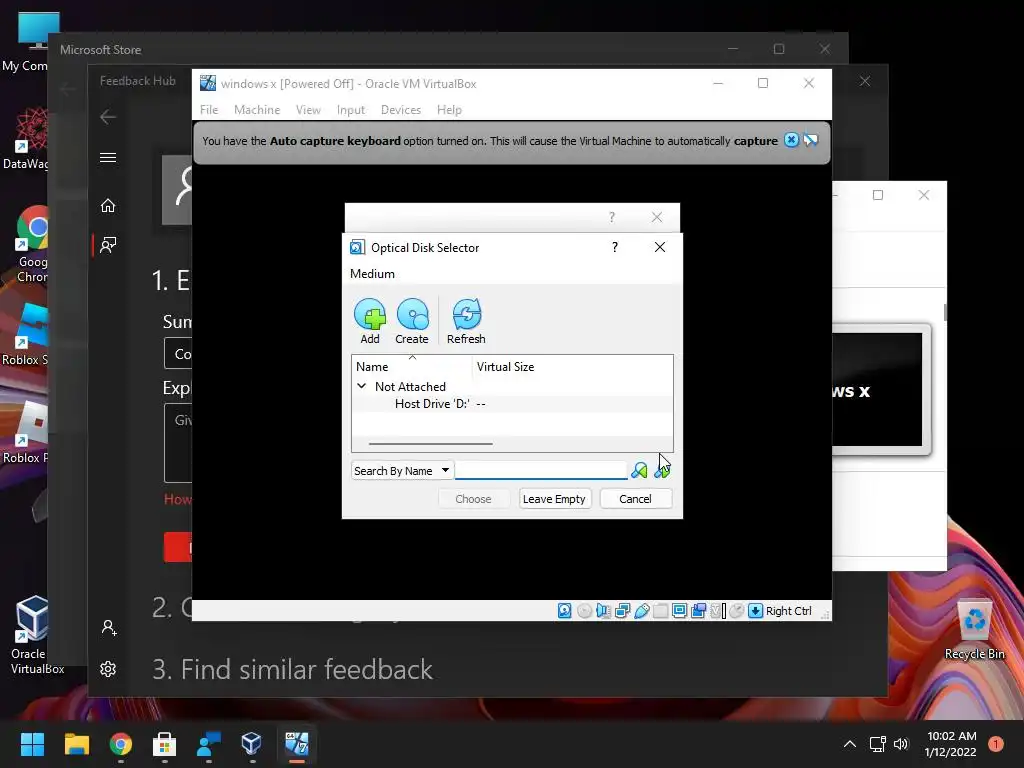Click the network indicator in VirtualBox status bar
Screen dimensions: 1024x768
[622, 611]
